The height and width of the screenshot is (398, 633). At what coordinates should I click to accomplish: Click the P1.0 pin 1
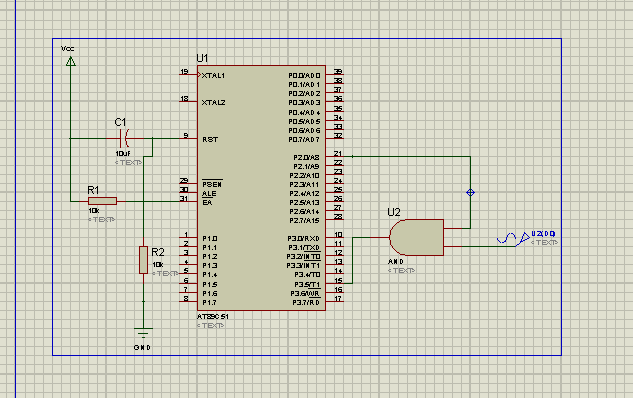click(x=188, y=237)
